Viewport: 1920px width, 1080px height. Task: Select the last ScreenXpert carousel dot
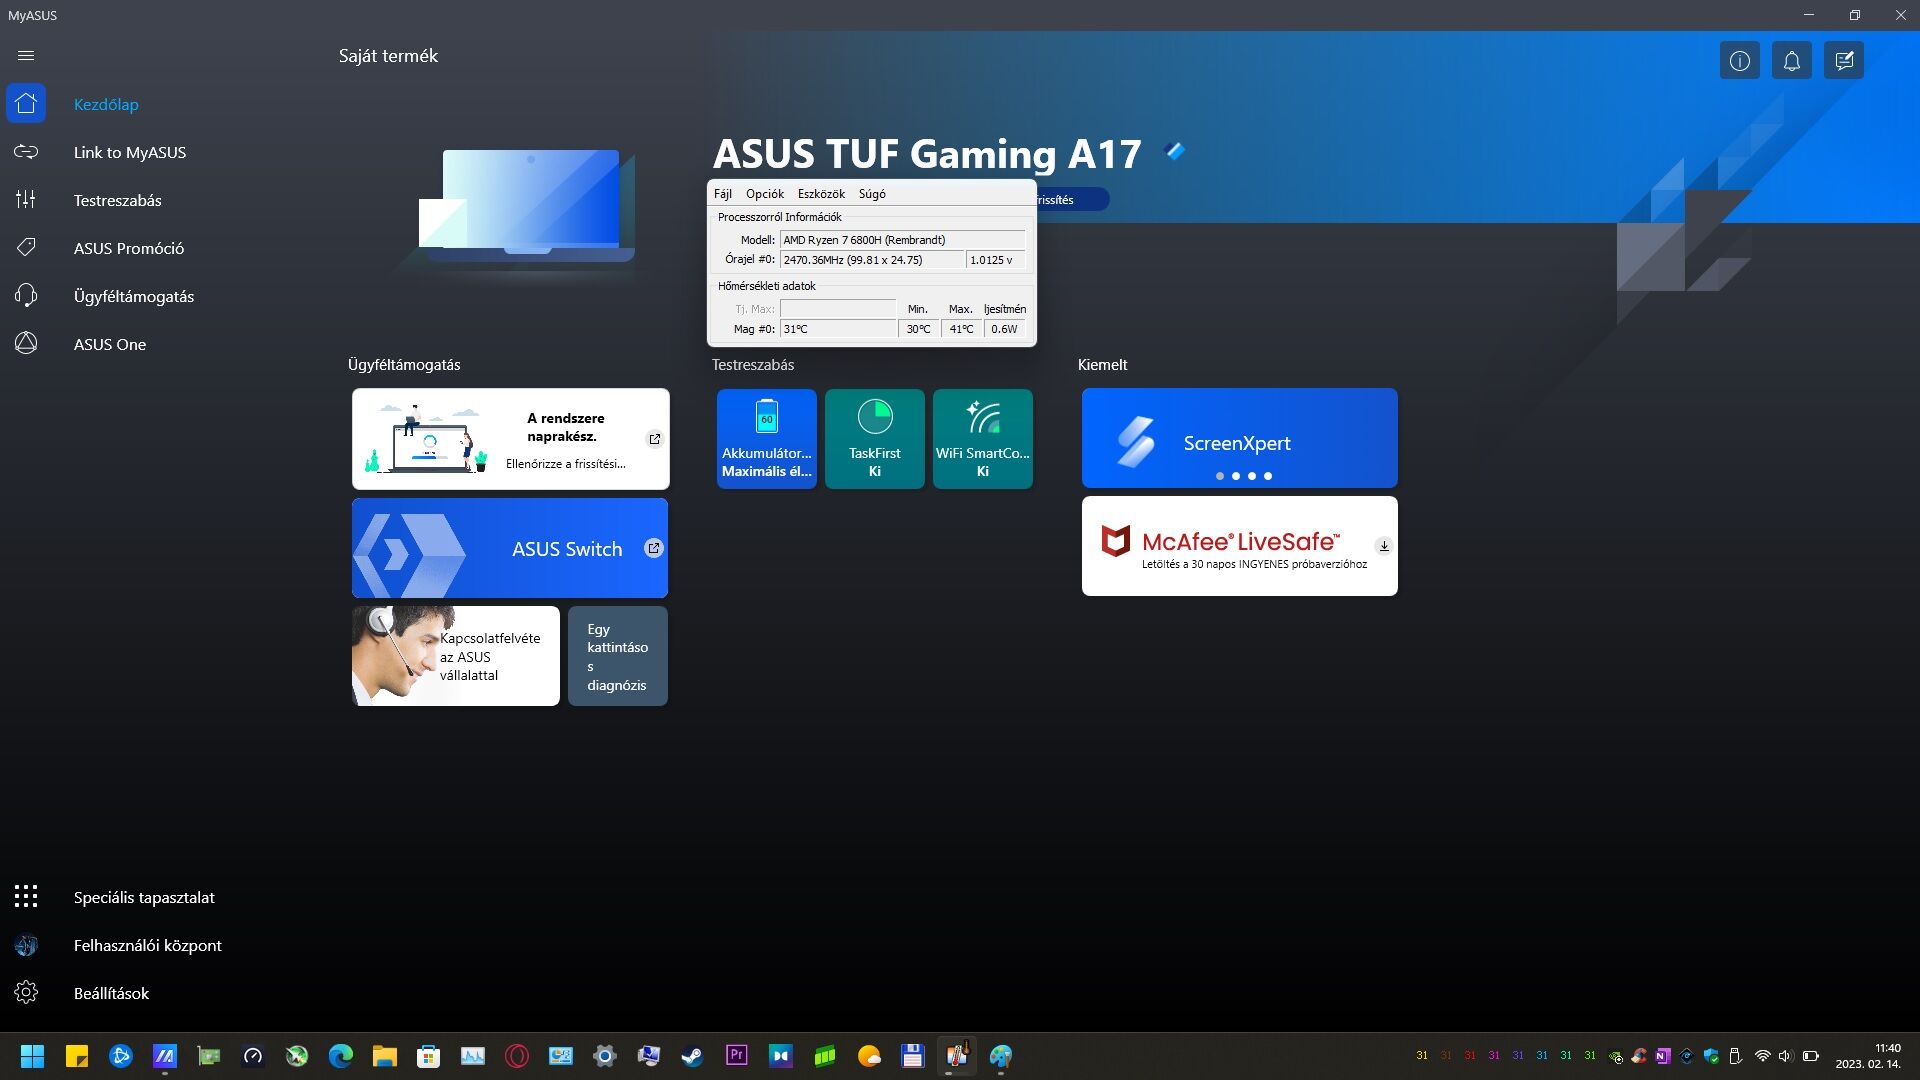(1268, 476)
